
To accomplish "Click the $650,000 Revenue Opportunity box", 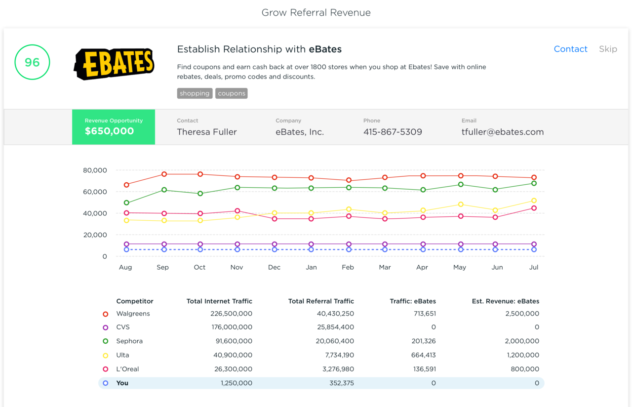I will click(114, 127).
